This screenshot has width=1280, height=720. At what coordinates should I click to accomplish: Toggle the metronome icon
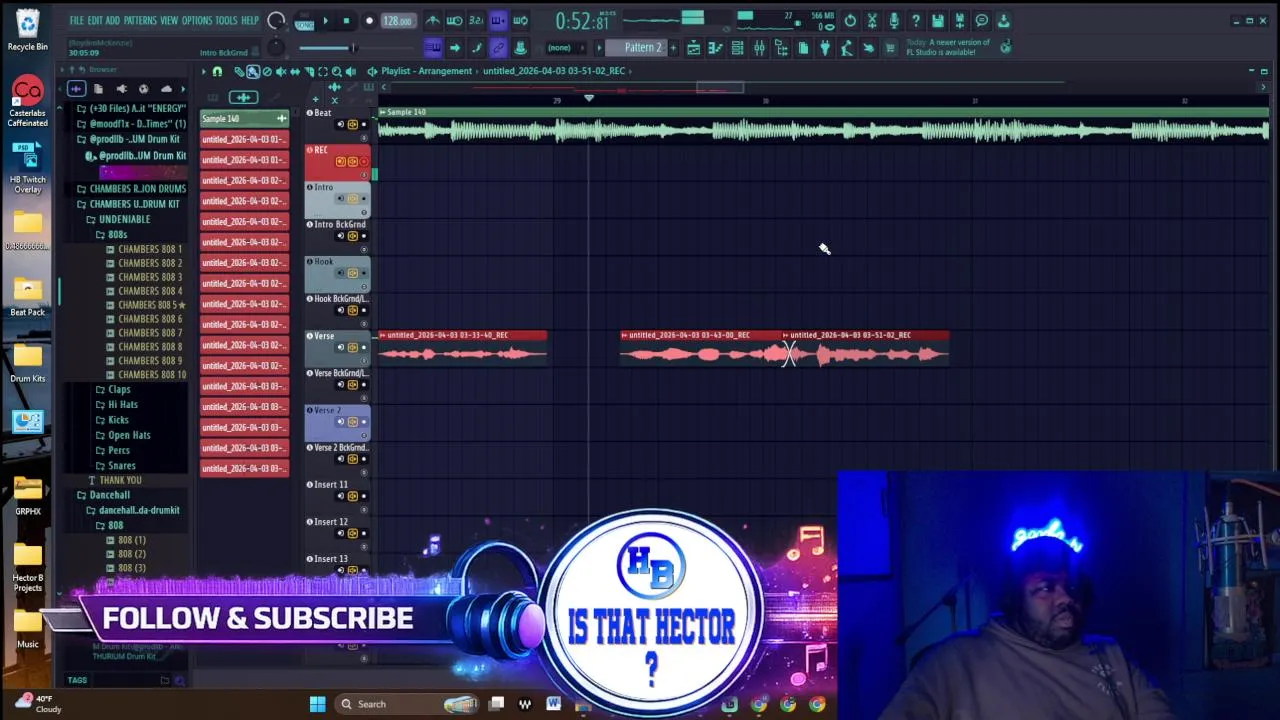(432, 20)
